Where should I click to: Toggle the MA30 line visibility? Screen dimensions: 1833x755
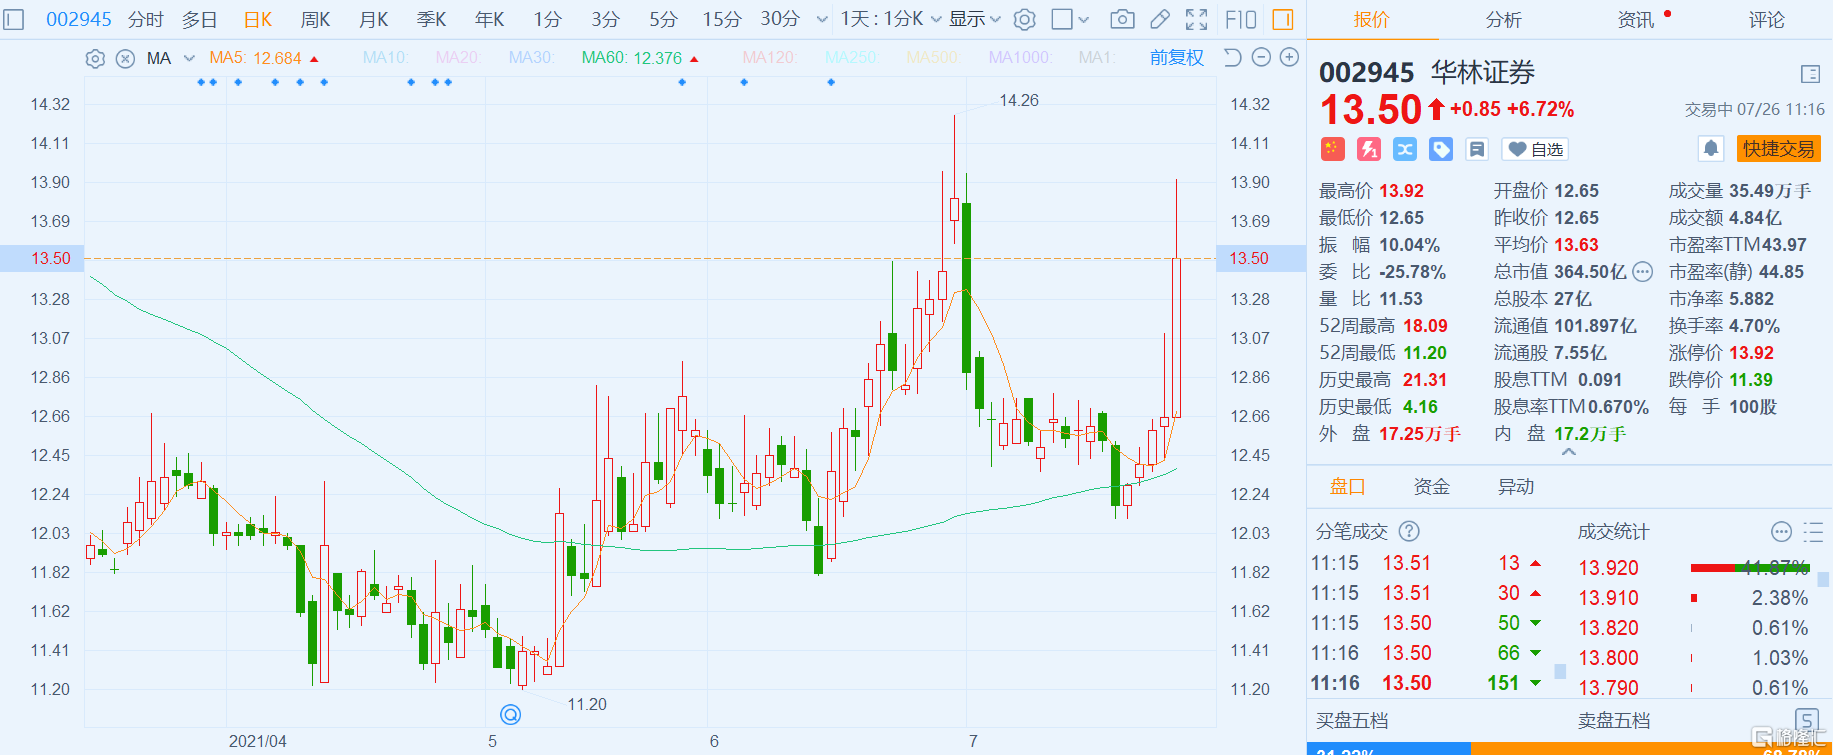(x=531, y=58)
